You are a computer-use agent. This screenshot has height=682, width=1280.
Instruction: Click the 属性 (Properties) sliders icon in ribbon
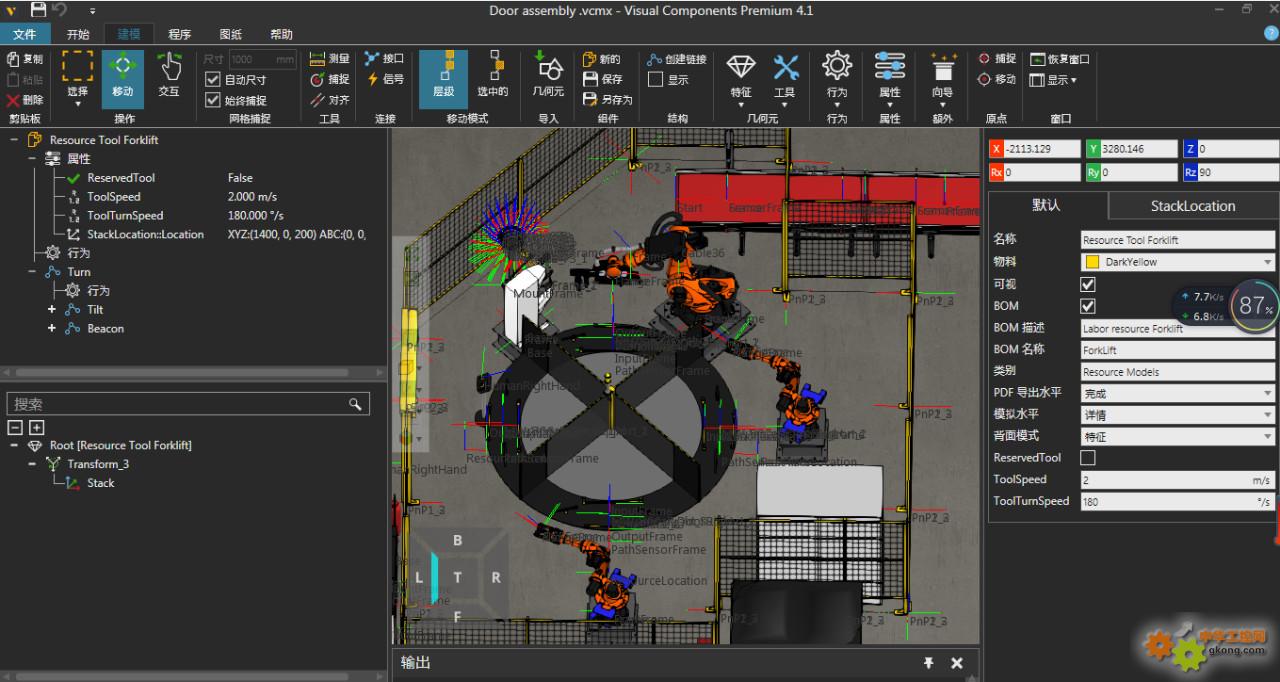889,75
